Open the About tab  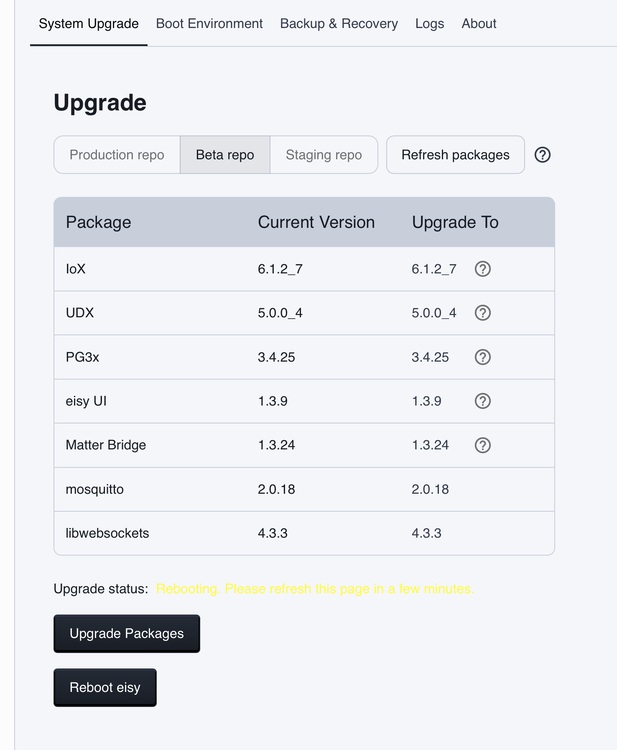[x=479, y=24]
